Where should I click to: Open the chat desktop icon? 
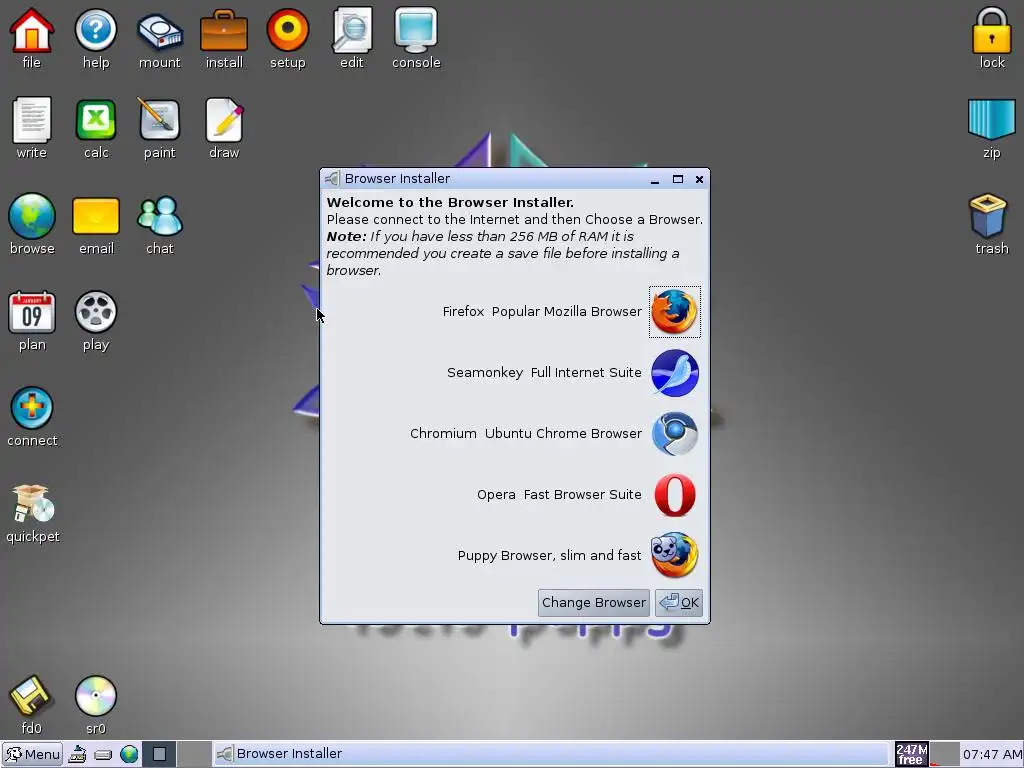point(159,216)
